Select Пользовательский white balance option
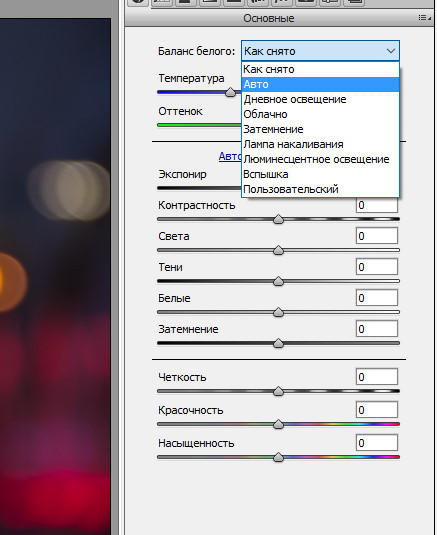The image size is (437, 535). (320, 189)
